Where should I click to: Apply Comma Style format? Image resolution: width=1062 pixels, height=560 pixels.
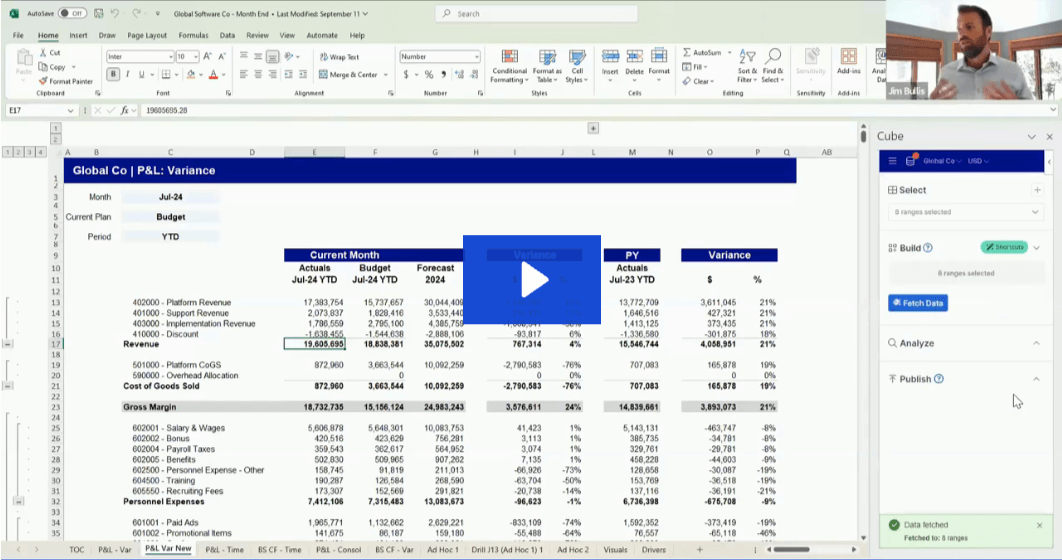(444, 74)
